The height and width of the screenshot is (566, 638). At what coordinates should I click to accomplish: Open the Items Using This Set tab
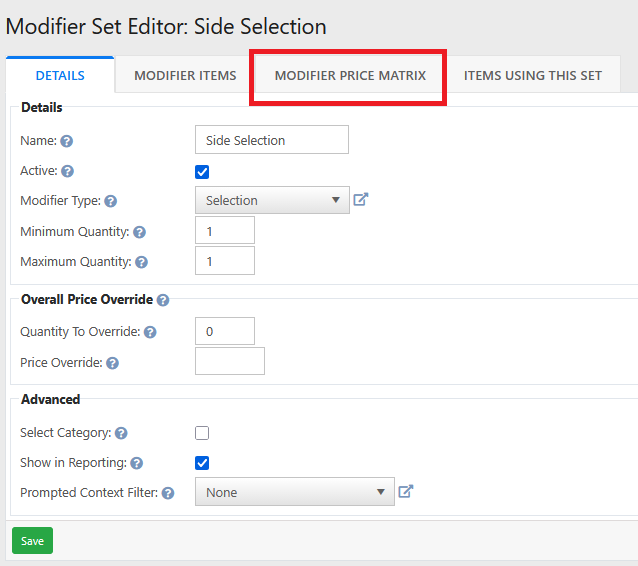[x=533, y=75]
